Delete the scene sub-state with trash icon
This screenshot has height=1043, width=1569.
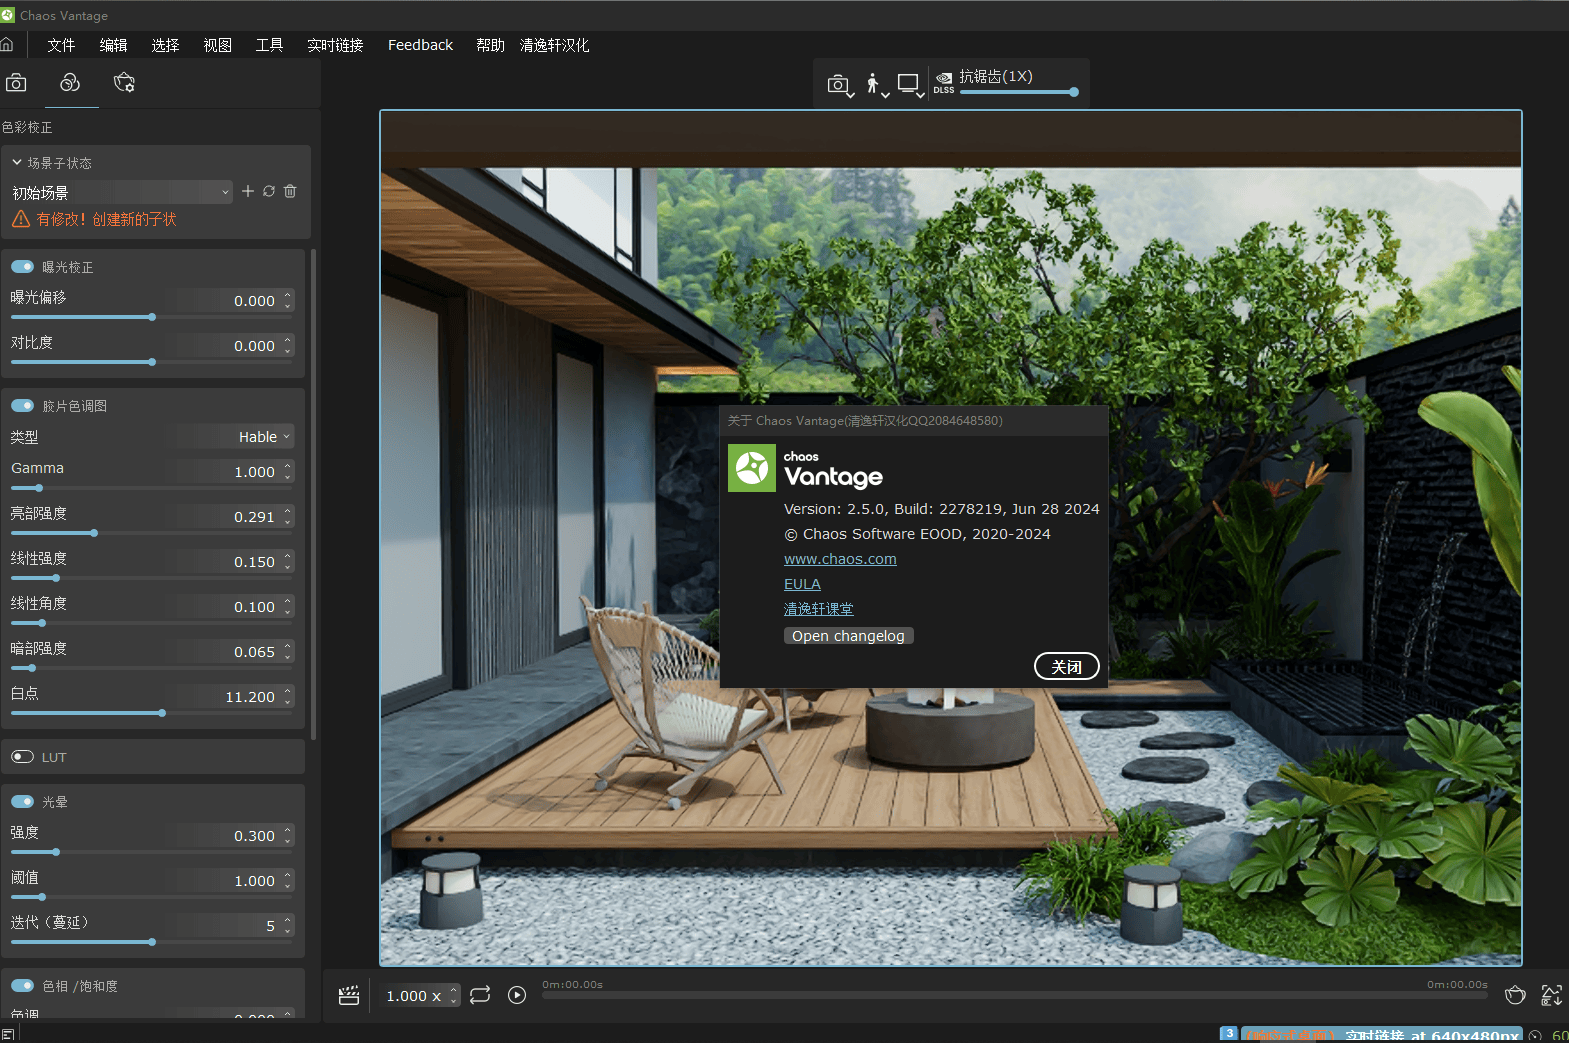[290, 191]
